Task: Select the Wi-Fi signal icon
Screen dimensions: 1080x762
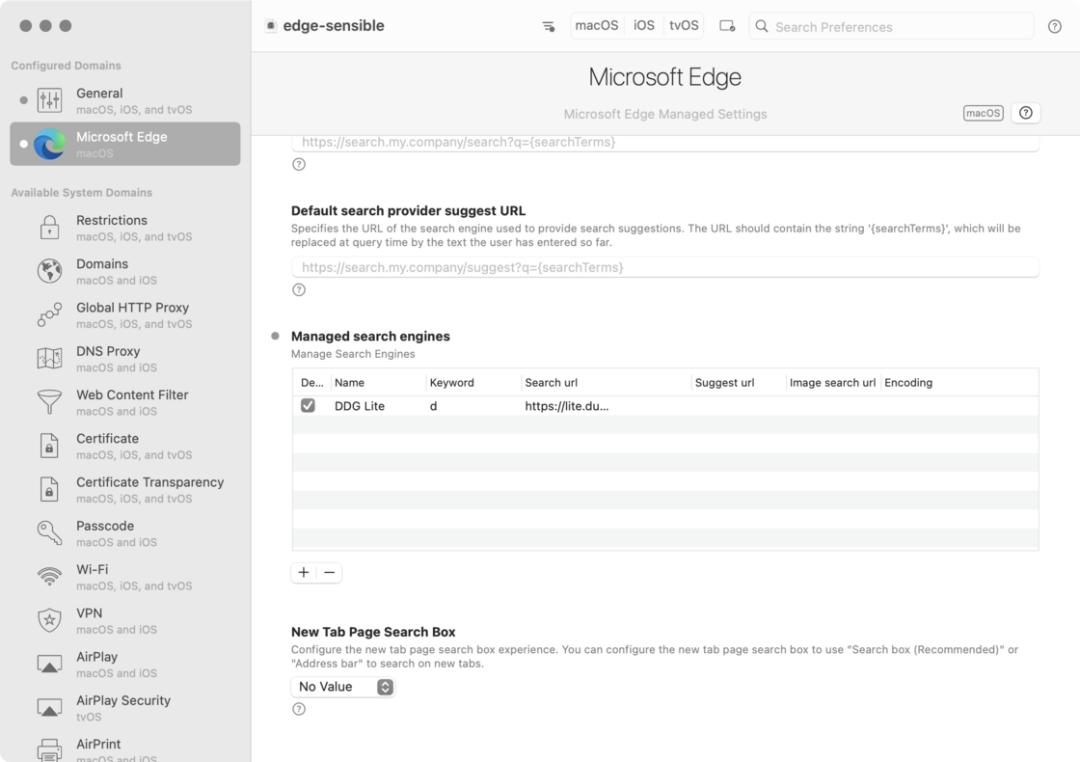Action: 50,577
